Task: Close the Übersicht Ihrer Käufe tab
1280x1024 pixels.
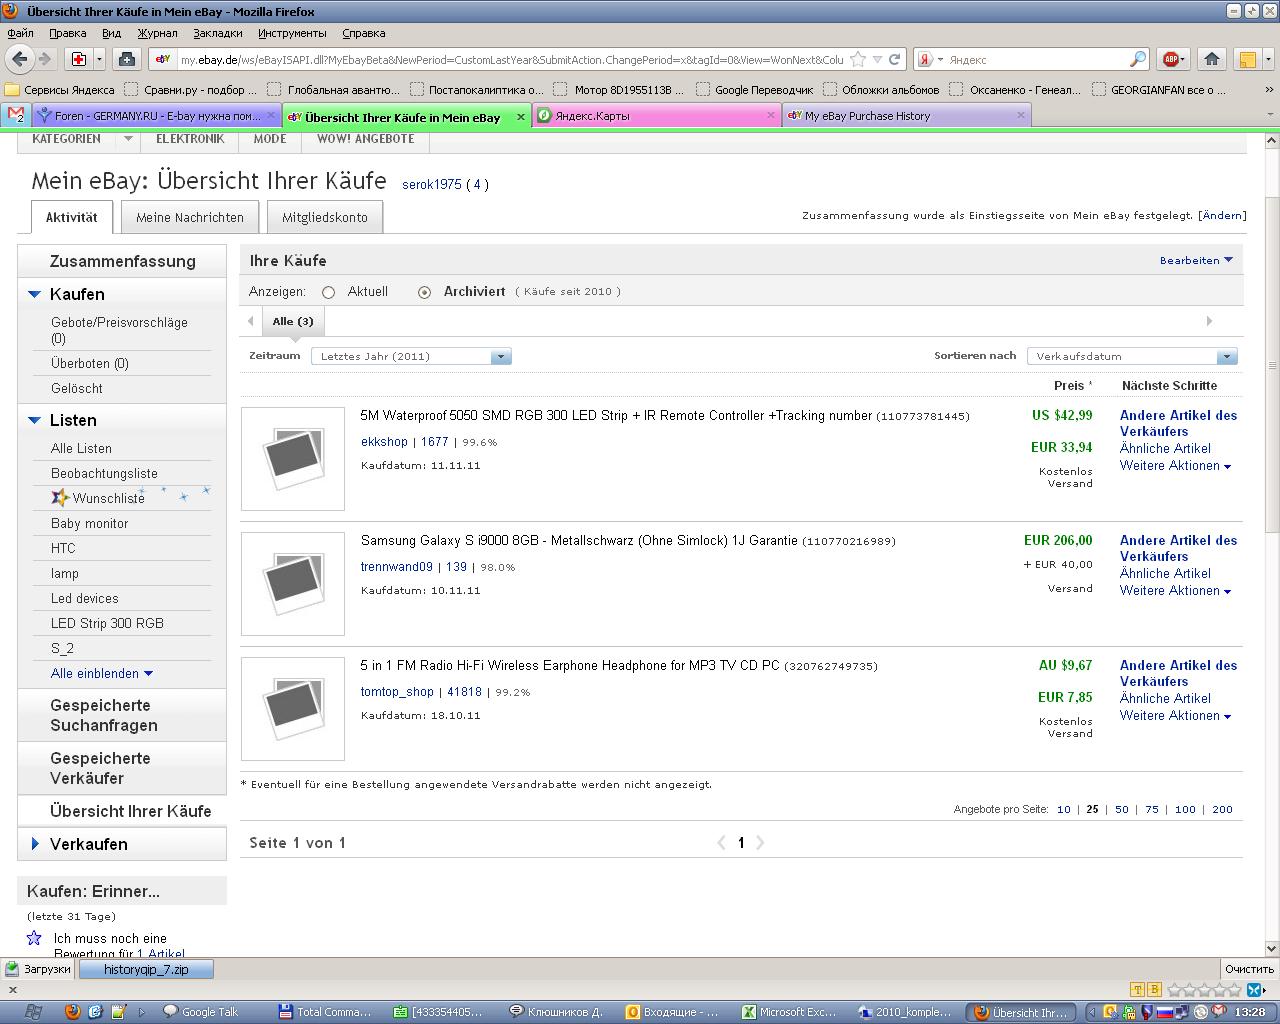Action: point(520,117)
